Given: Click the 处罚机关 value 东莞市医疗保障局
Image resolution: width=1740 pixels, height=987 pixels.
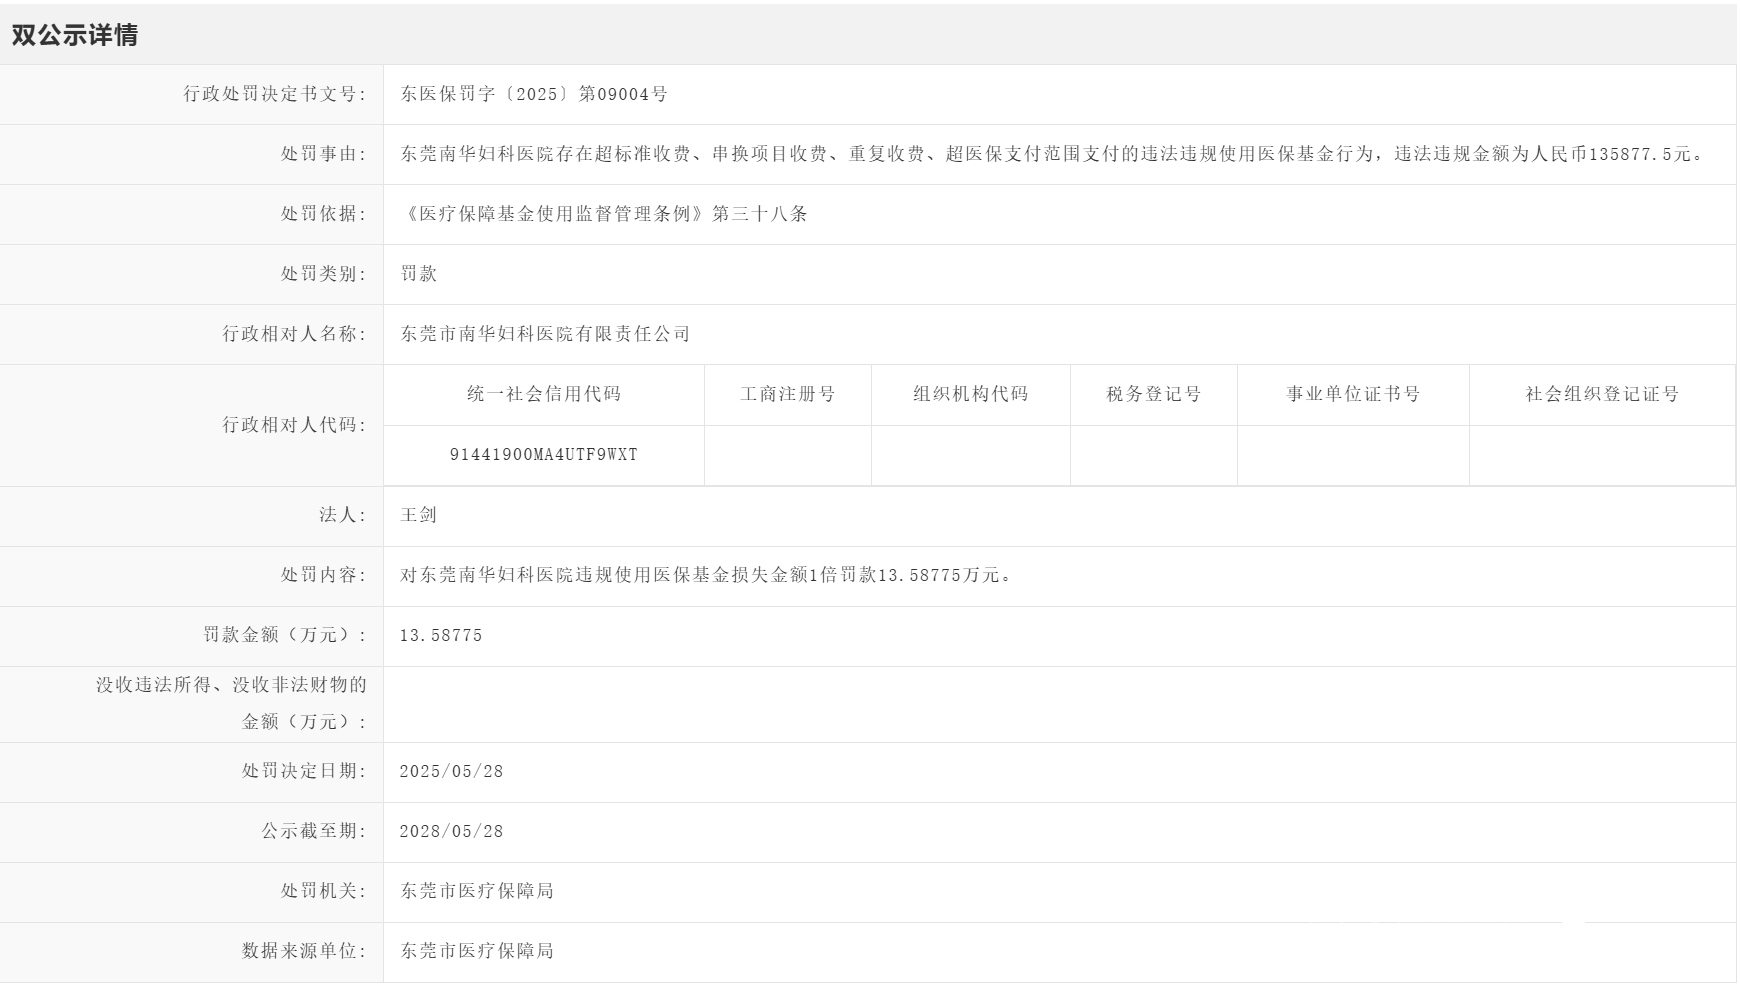Looking at the screenshot, I should coord(477,891).
